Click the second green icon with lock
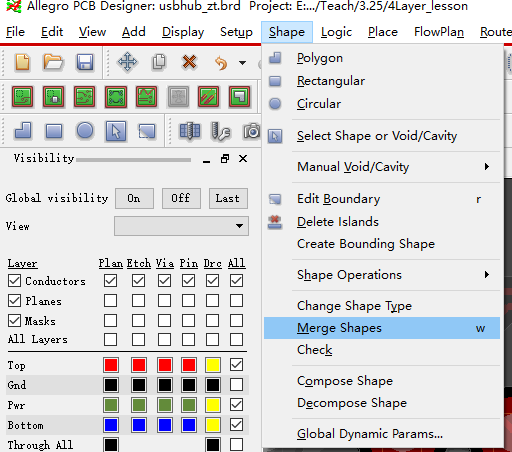The height and width of the screenshot is (452, 512). 53,97
